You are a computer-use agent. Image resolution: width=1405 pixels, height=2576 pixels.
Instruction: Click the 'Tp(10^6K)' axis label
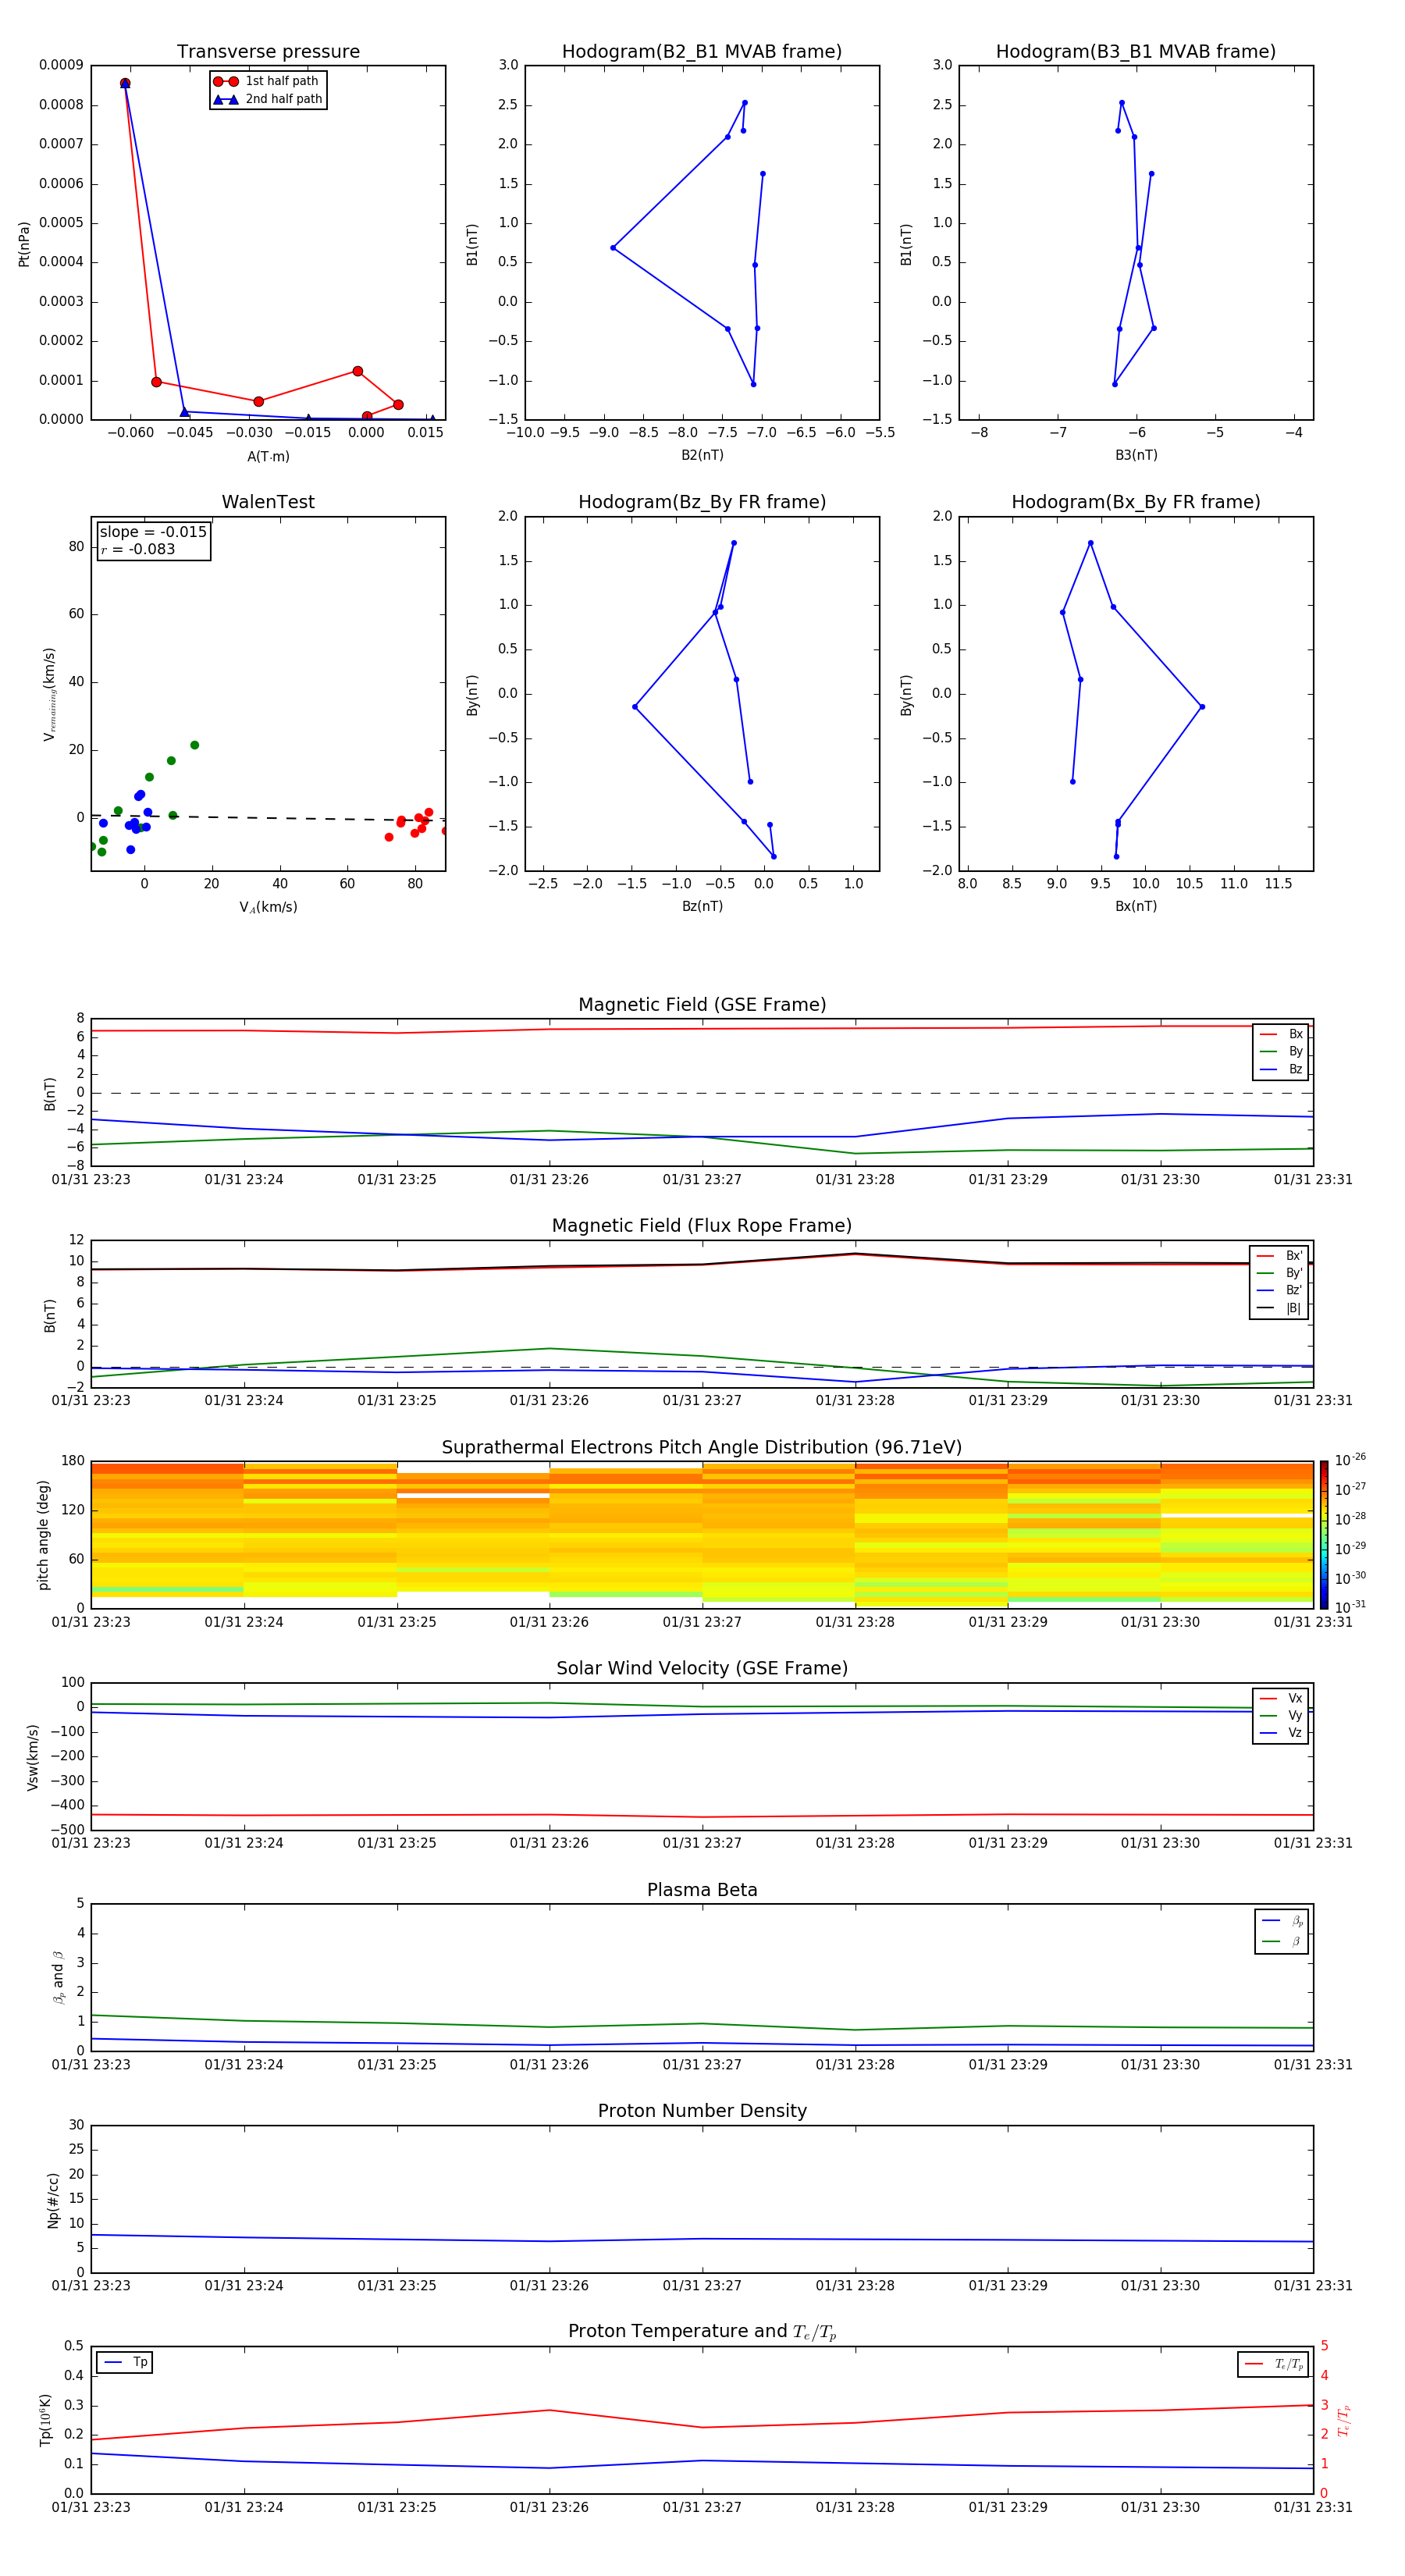tap(45, 2420)
